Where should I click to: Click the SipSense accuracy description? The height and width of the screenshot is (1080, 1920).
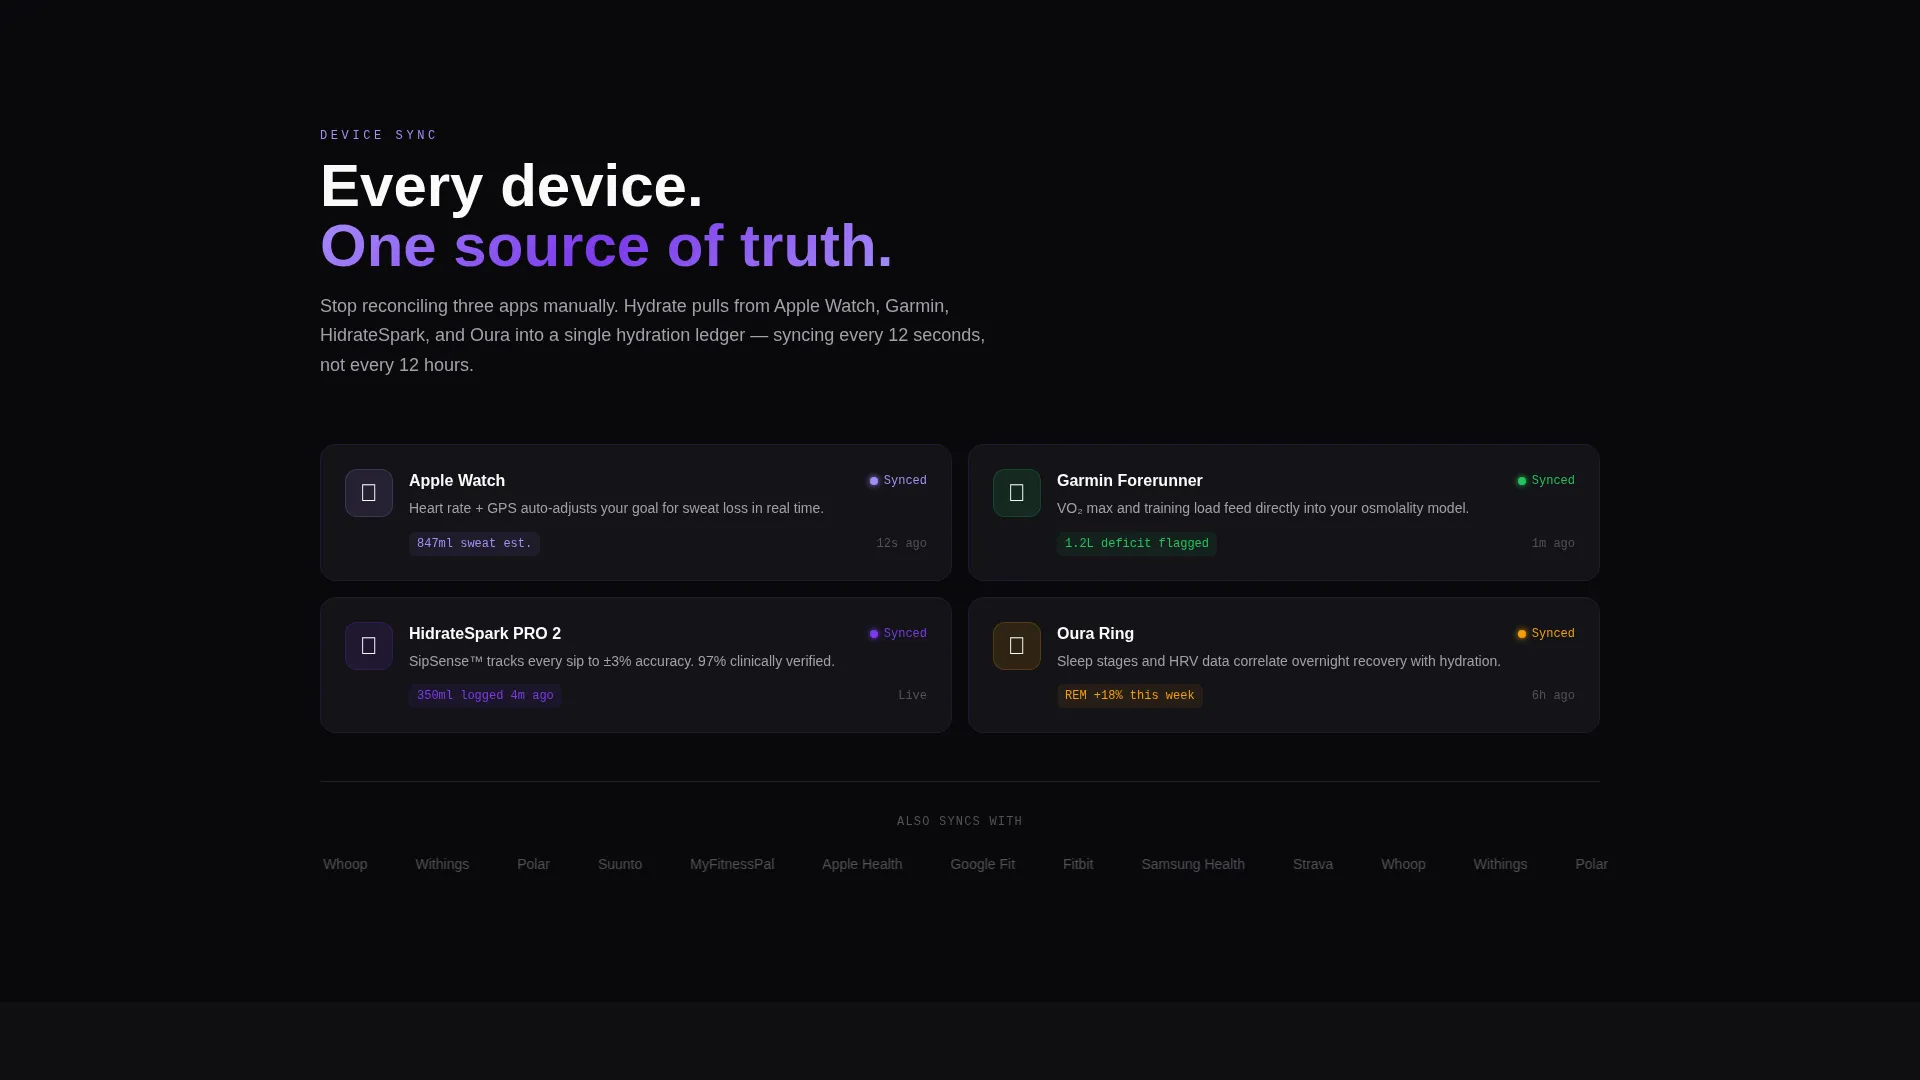pos(622,662)
